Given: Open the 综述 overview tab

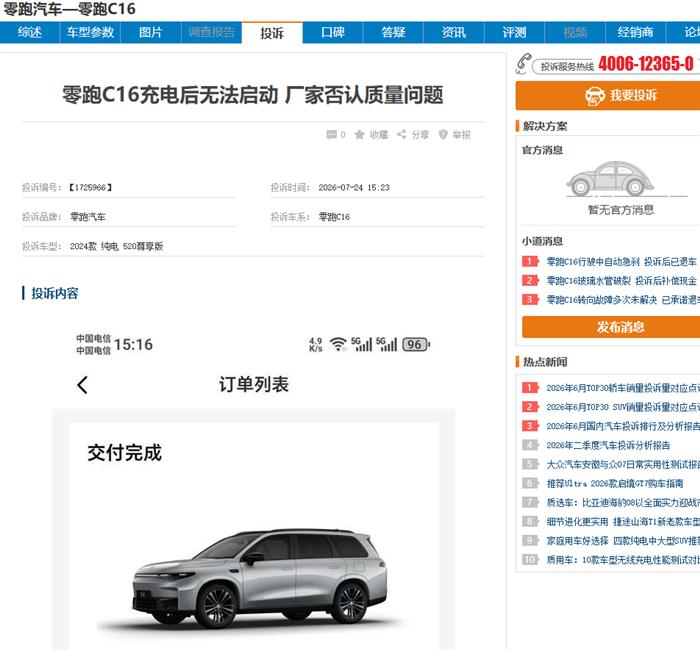Looking at the screenshot, I should point(29,32).
